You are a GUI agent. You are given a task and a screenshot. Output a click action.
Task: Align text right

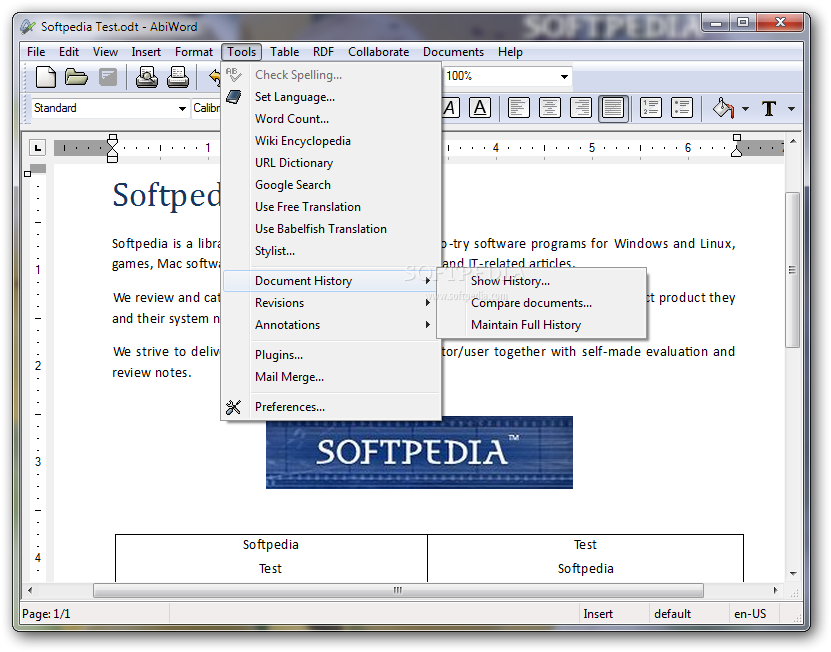581,108
